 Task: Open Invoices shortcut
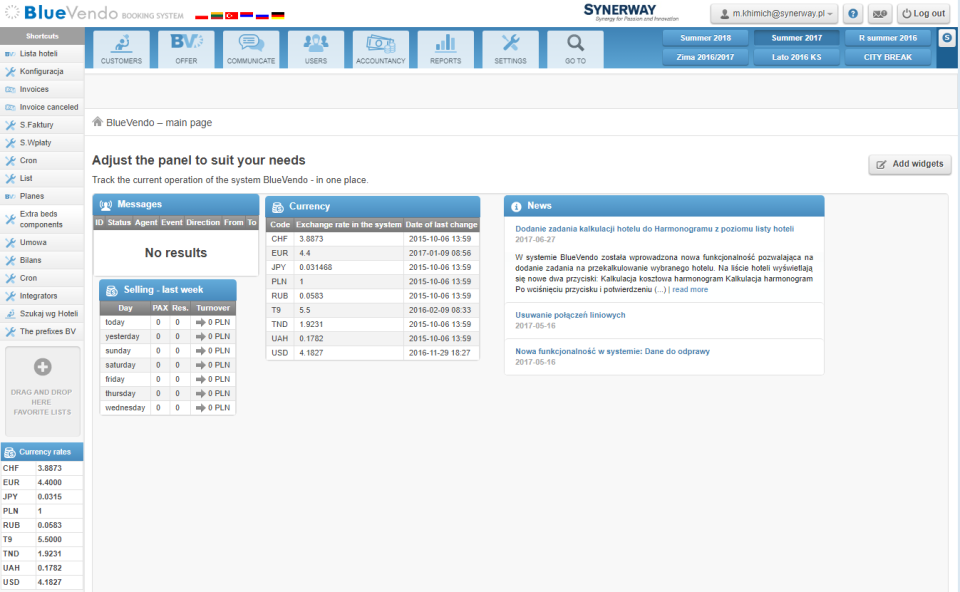pos(42,89)
